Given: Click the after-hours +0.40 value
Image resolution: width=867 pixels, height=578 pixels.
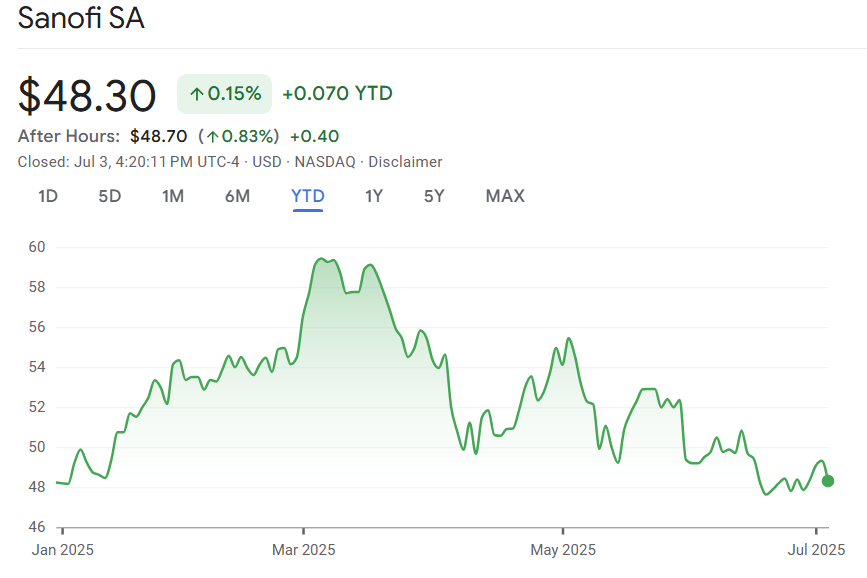Looking at the screenshot, I should 315,136.
